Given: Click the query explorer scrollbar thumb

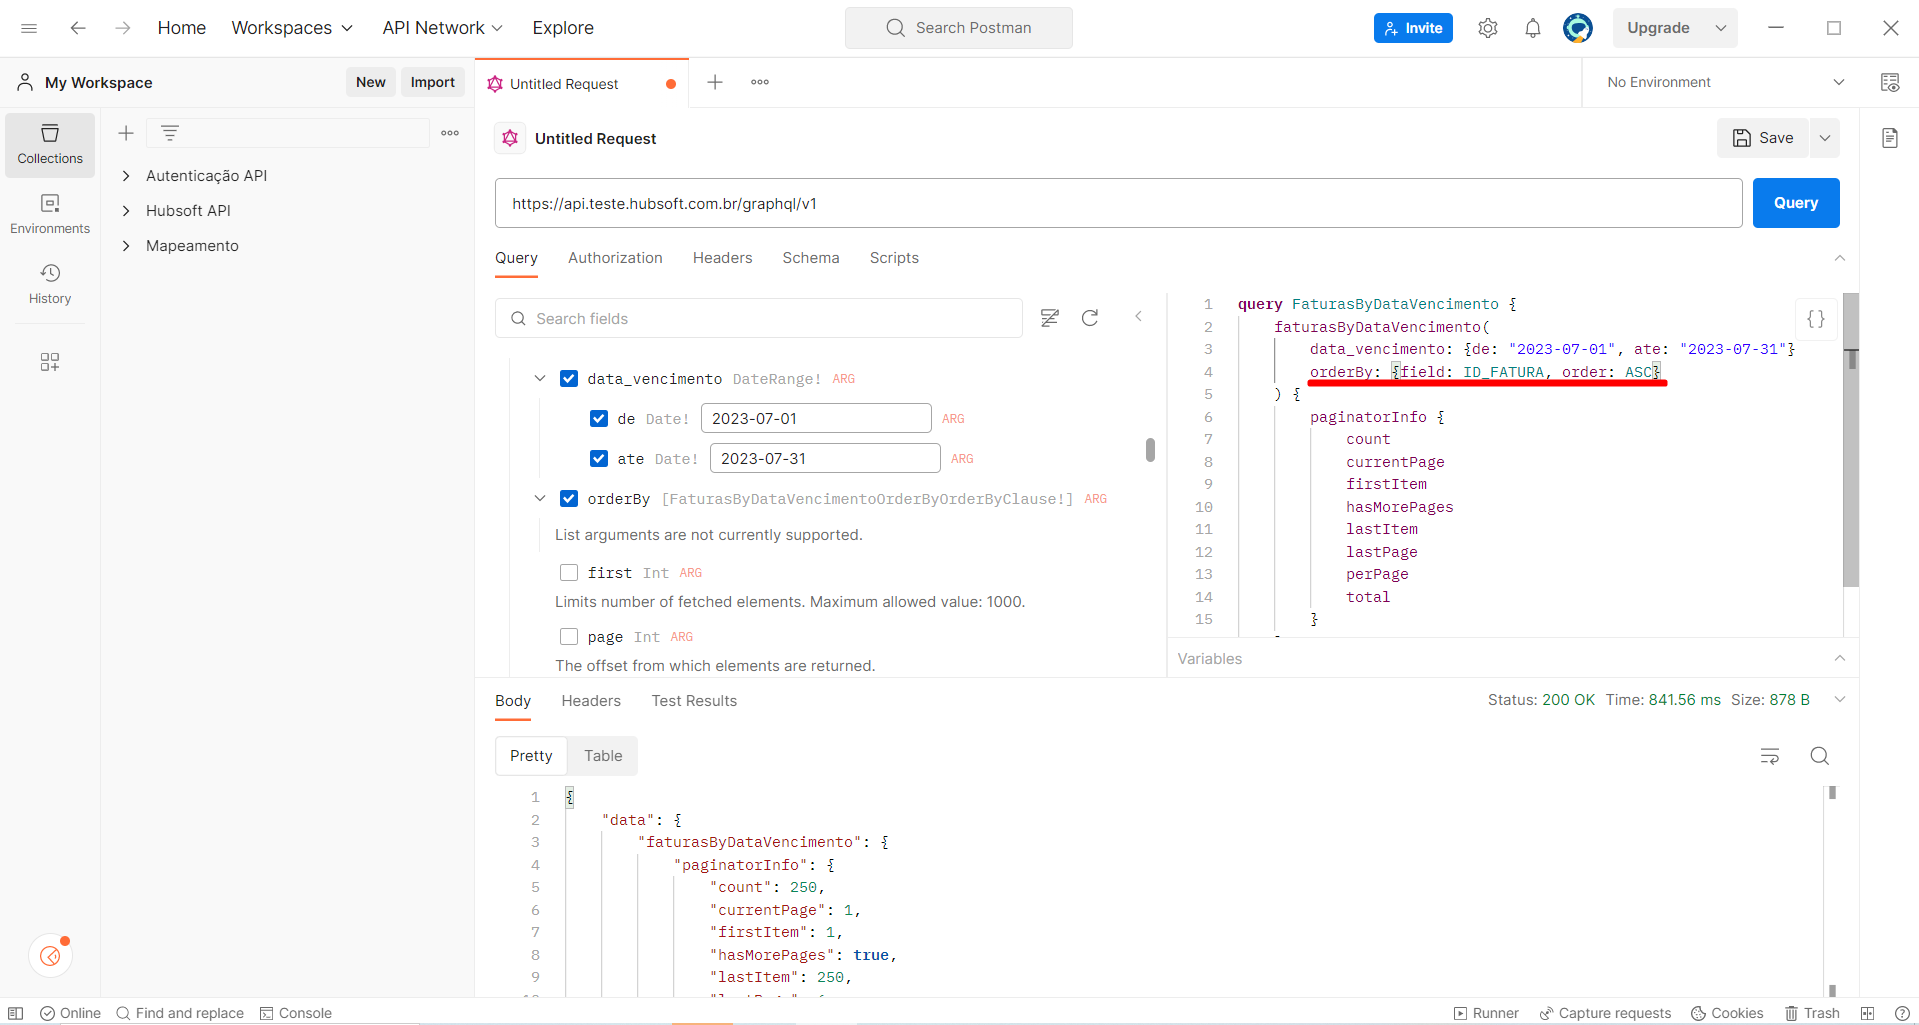Looking at the screenshot, I should click(1150, 450).
